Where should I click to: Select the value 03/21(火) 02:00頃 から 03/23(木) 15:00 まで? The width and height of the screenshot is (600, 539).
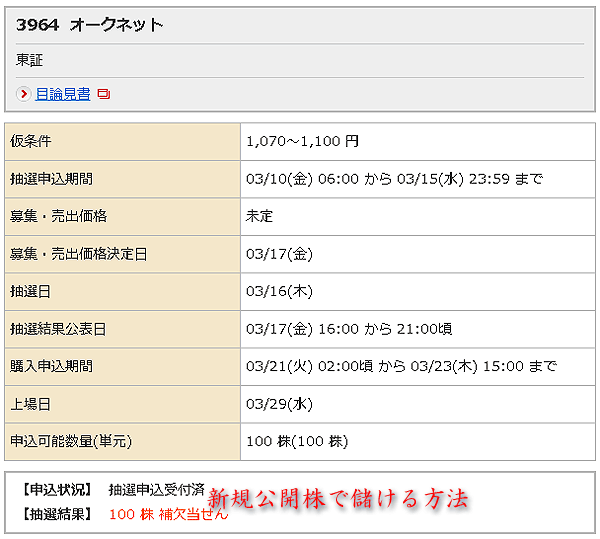coord(401,366)
